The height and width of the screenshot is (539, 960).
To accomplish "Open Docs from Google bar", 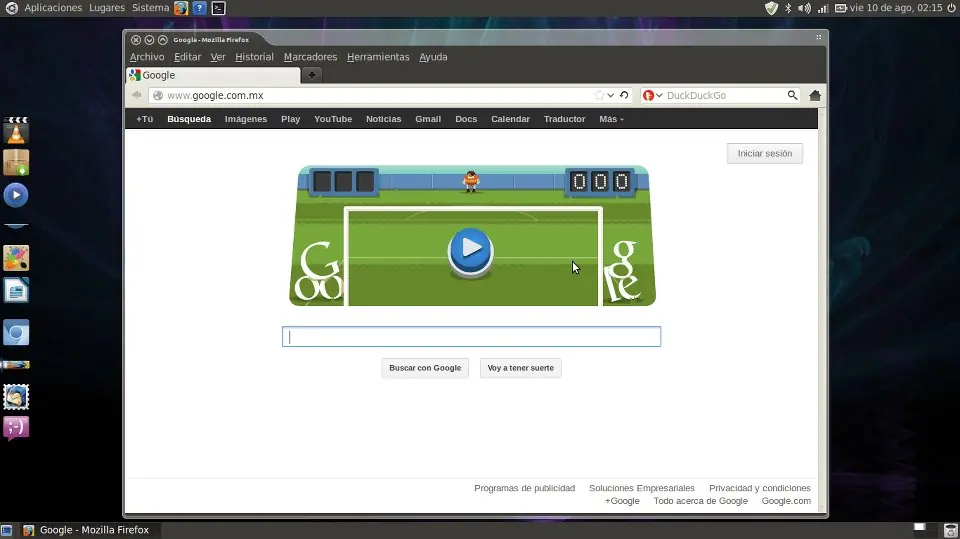I will (466, 119).
